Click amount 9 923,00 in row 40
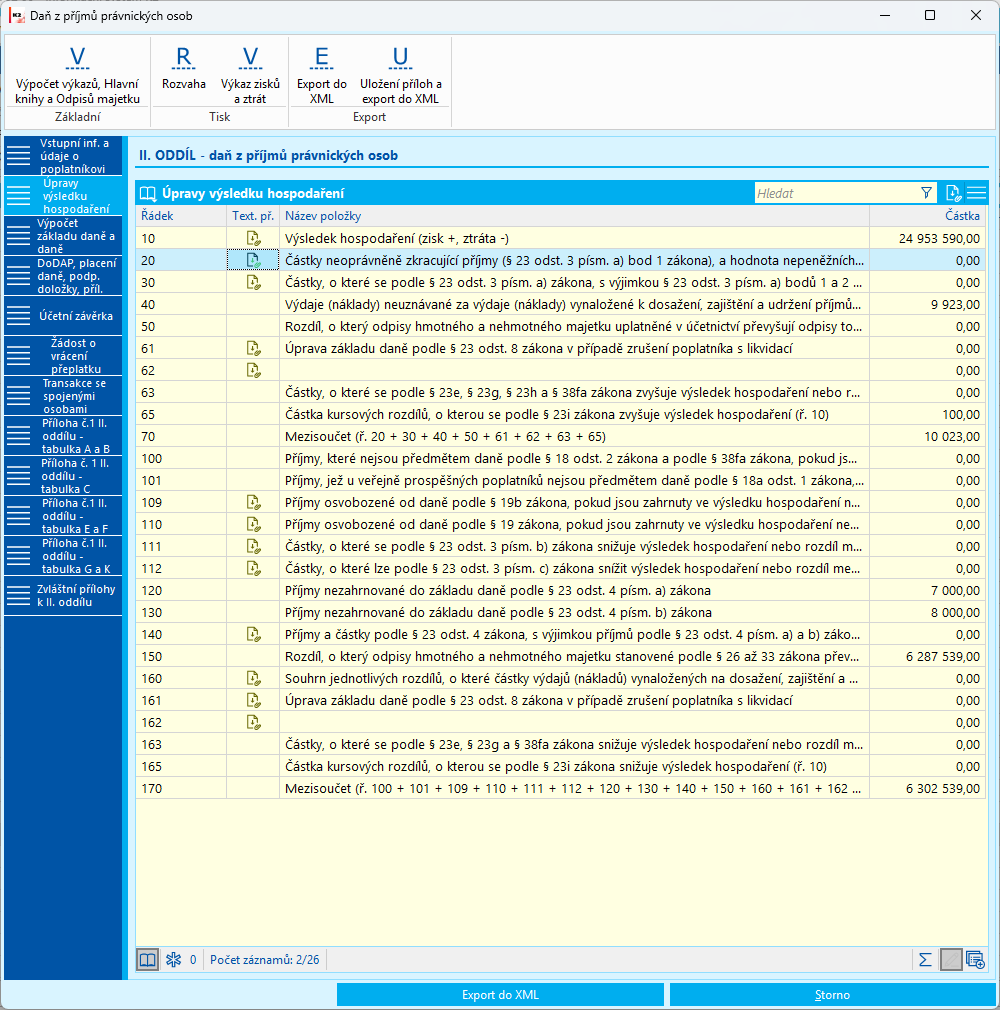This screenshot has width=1000, height=1010. 955,304
